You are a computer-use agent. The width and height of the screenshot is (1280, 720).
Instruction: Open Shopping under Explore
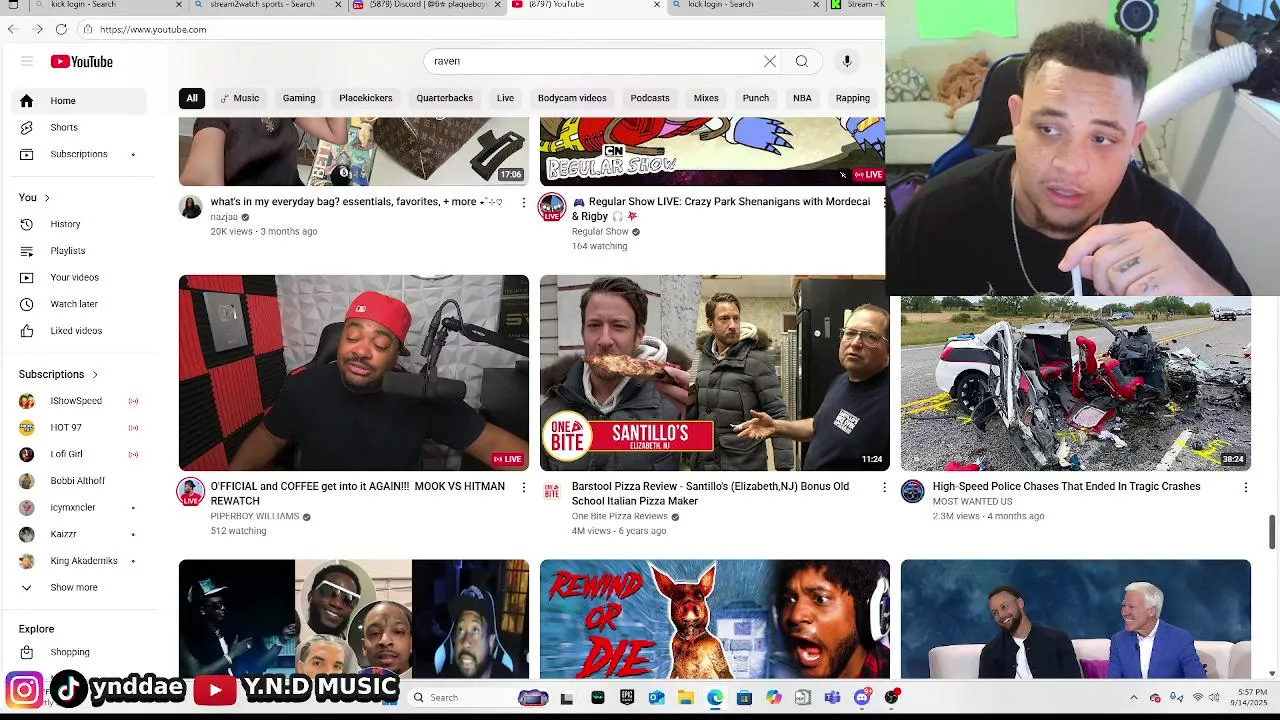(79, 652)
